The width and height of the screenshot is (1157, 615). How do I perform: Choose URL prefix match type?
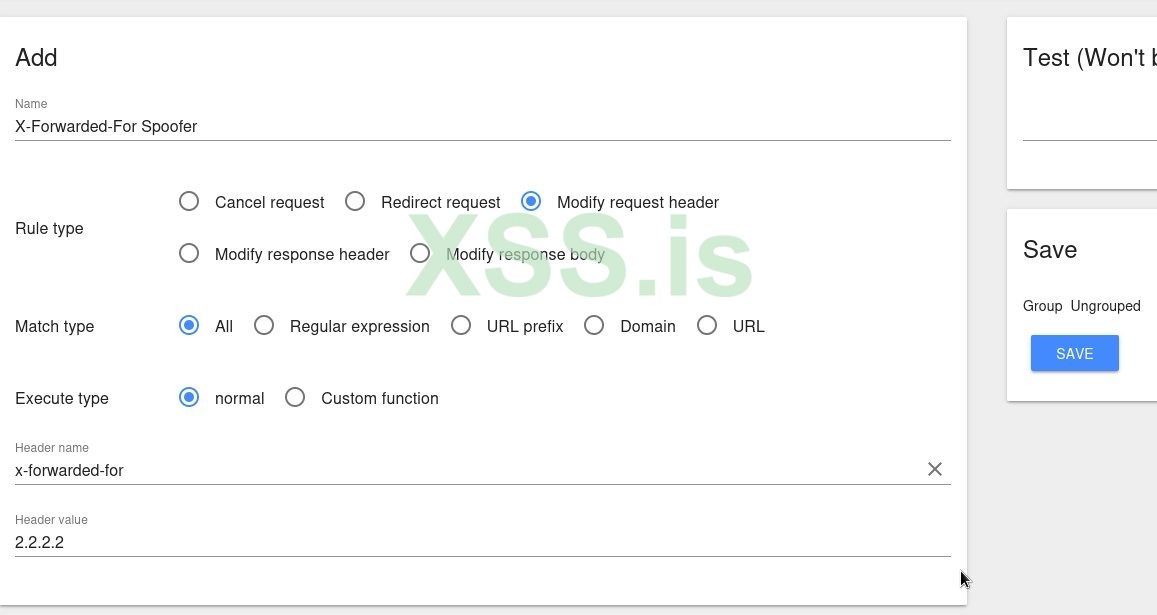pyautogui.click(x=461, y=326)
